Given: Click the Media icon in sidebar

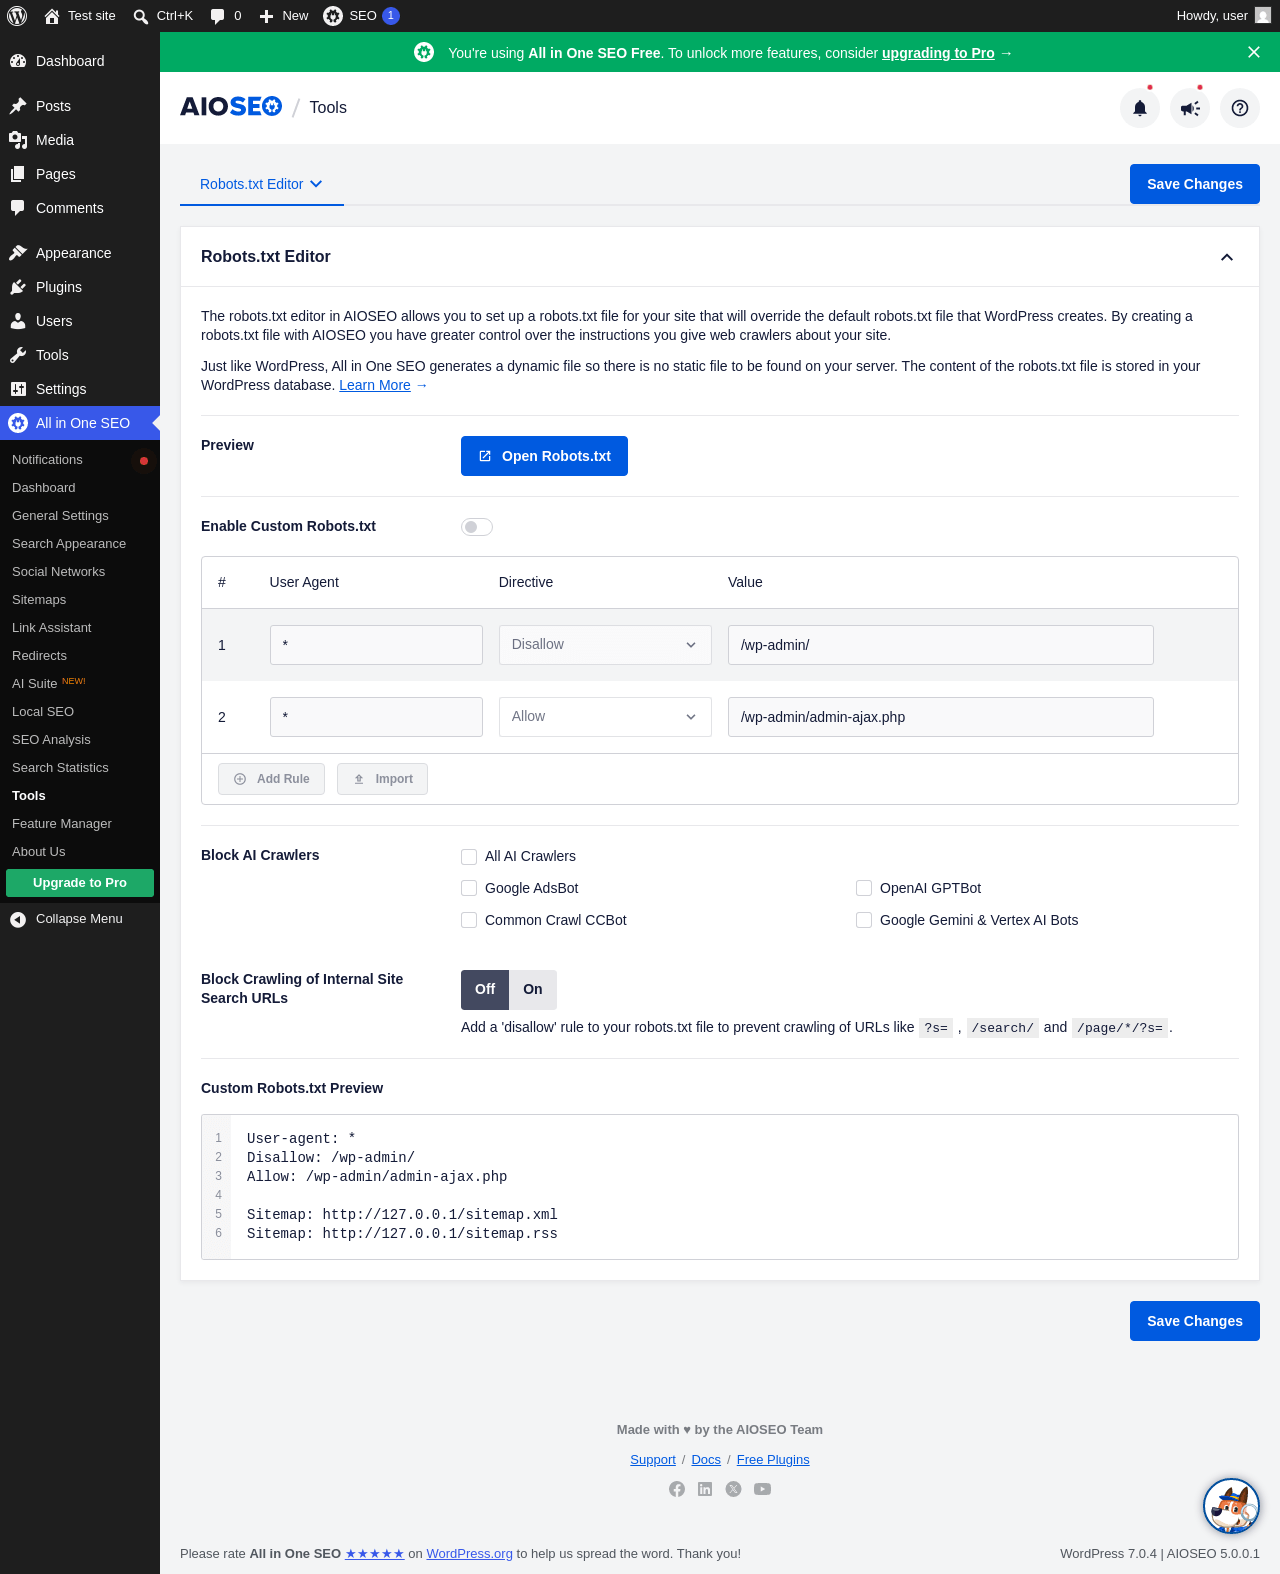Looking at the screenshot, I should pos(18,140).
